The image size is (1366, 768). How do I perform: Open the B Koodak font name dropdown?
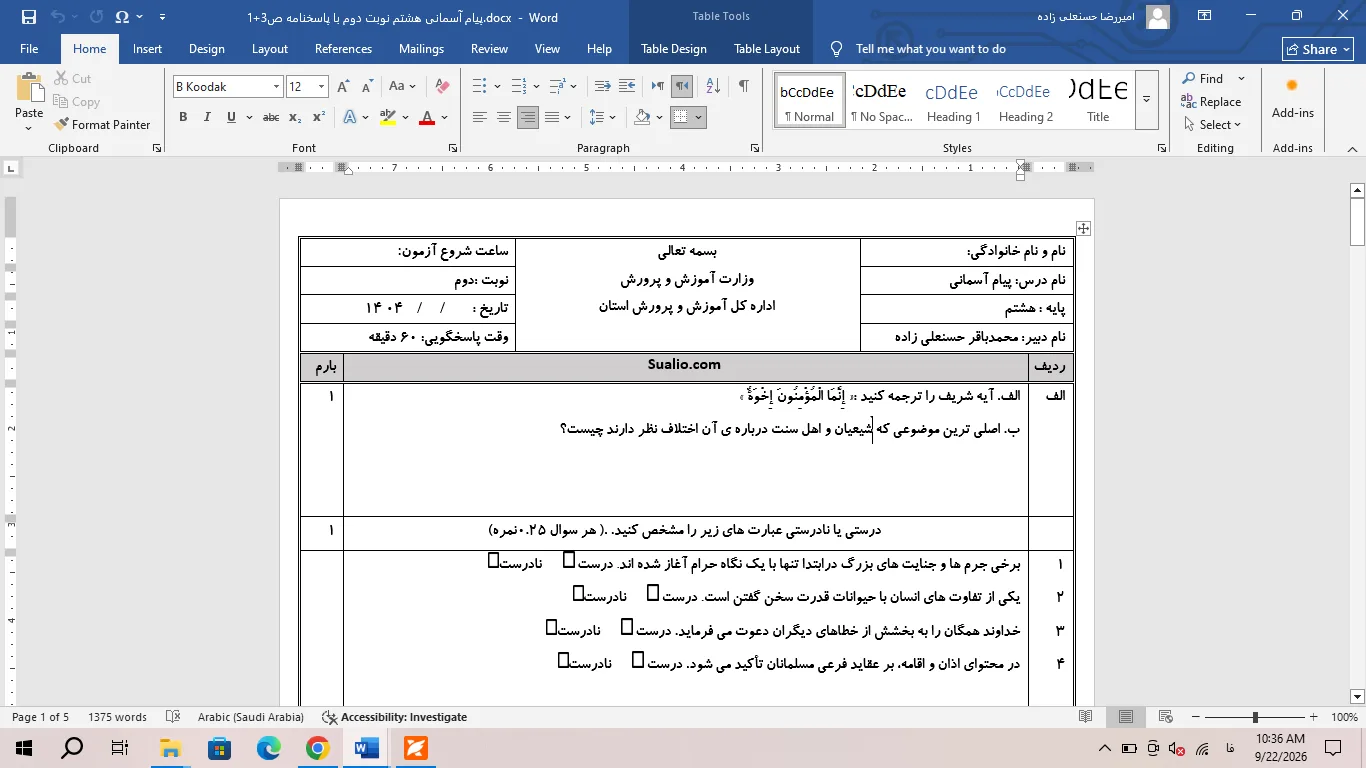click(x=276, y=87)
